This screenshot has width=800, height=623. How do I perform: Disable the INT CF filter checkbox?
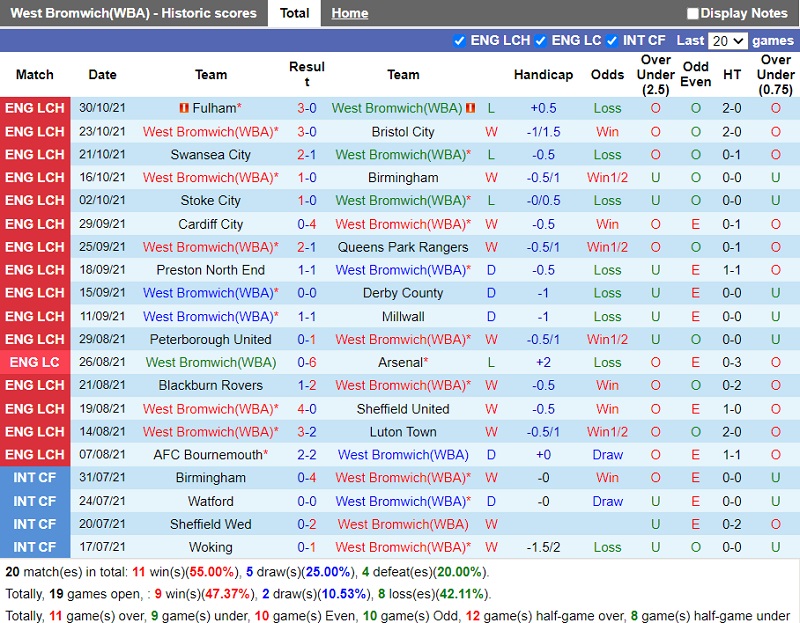pyautogui.click(x=612, y=41)
